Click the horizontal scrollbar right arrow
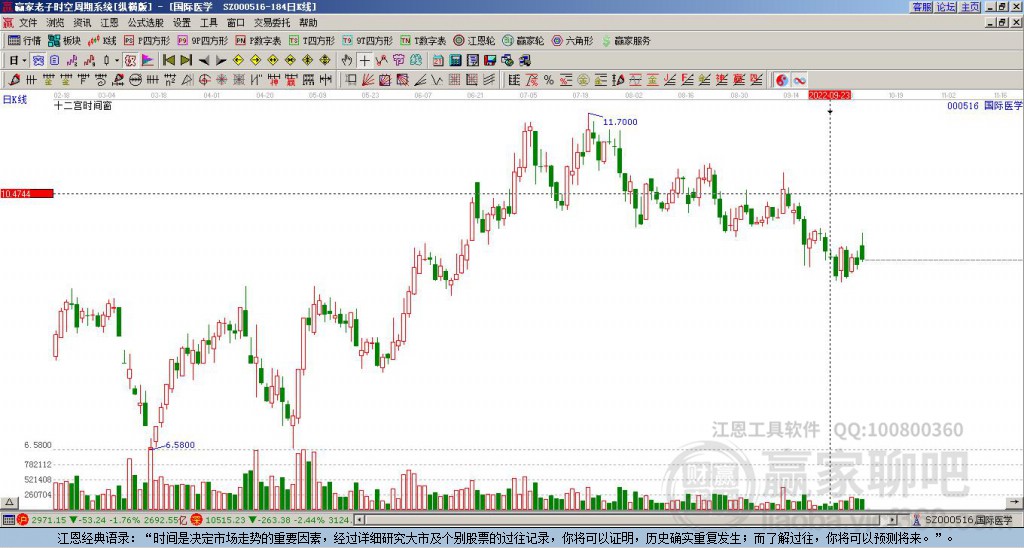The width and height of the screenshot is (1024, 548). pyautogui.click(x=892, y=520)
